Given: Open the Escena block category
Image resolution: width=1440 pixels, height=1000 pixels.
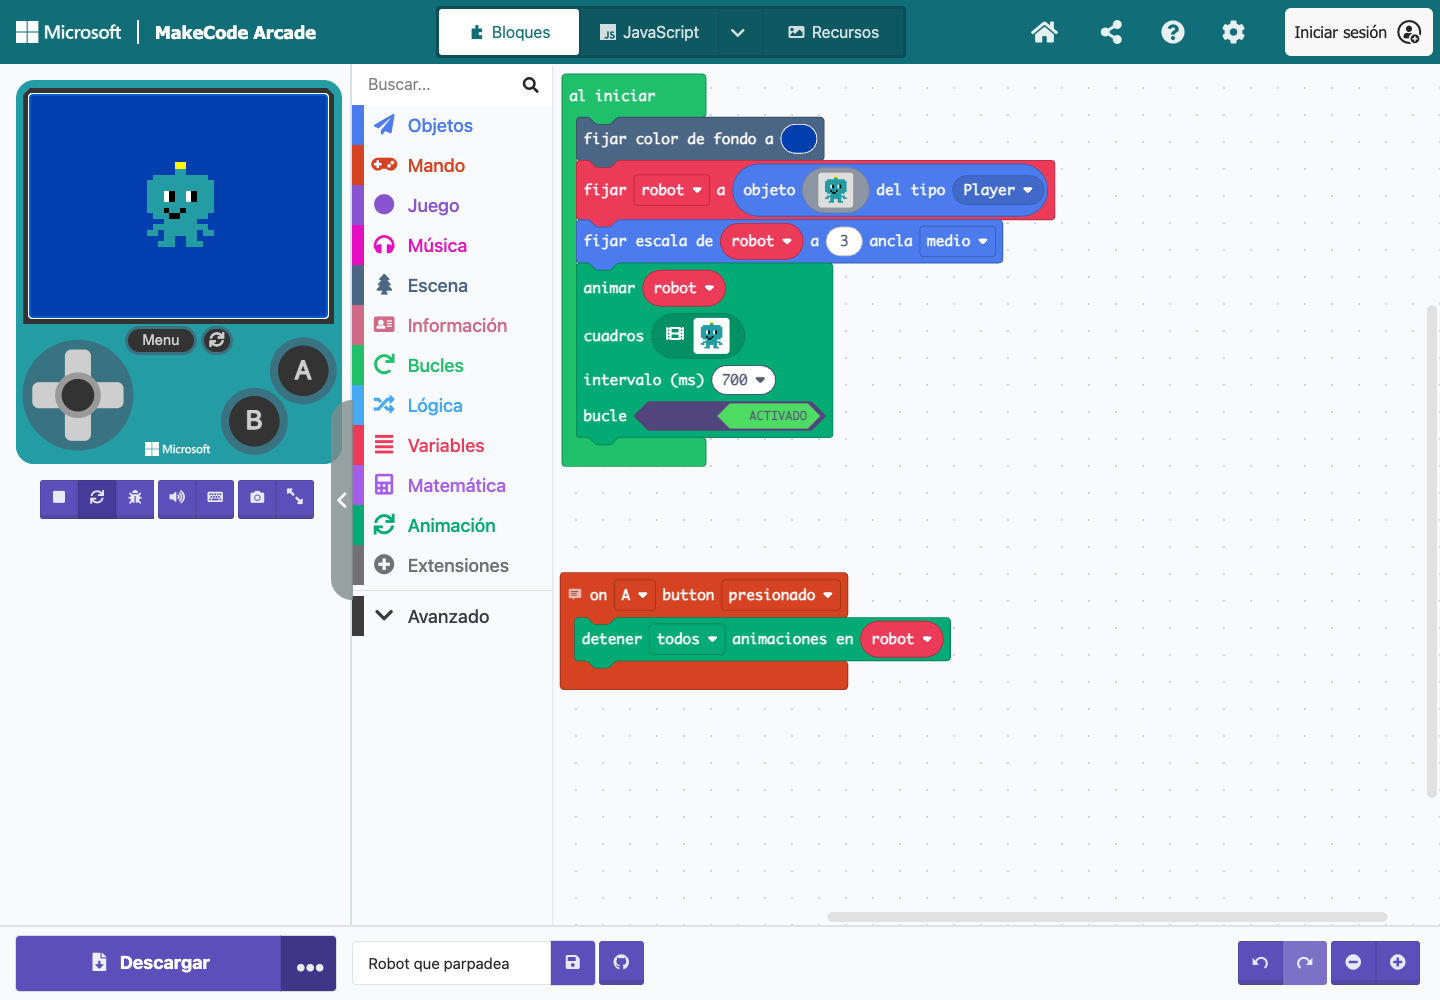Looking at the screenshot, I should [x=452, y=285].
